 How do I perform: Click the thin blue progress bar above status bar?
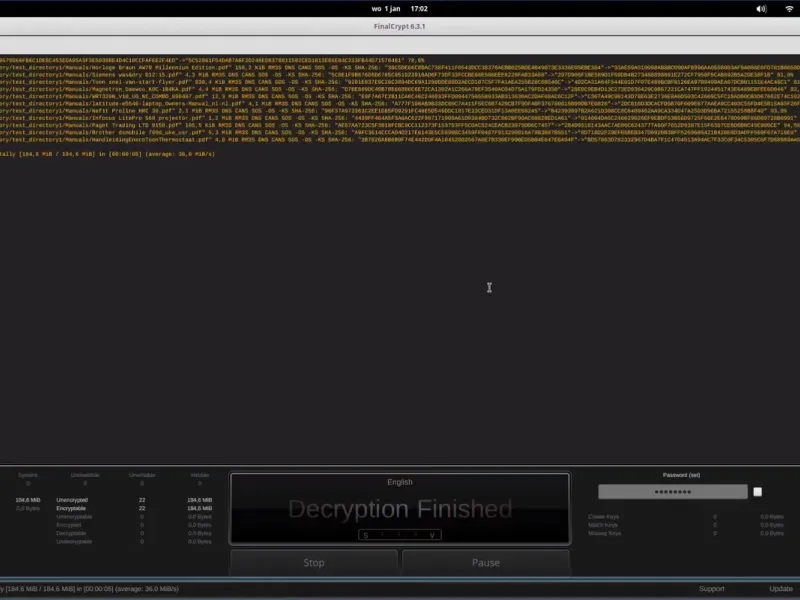[400, 579]
